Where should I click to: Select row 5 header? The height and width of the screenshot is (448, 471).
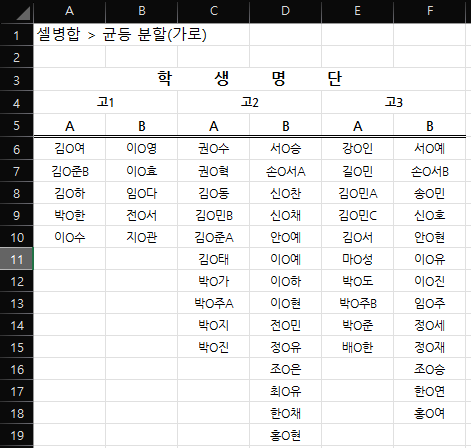click(x=17, y=125)
